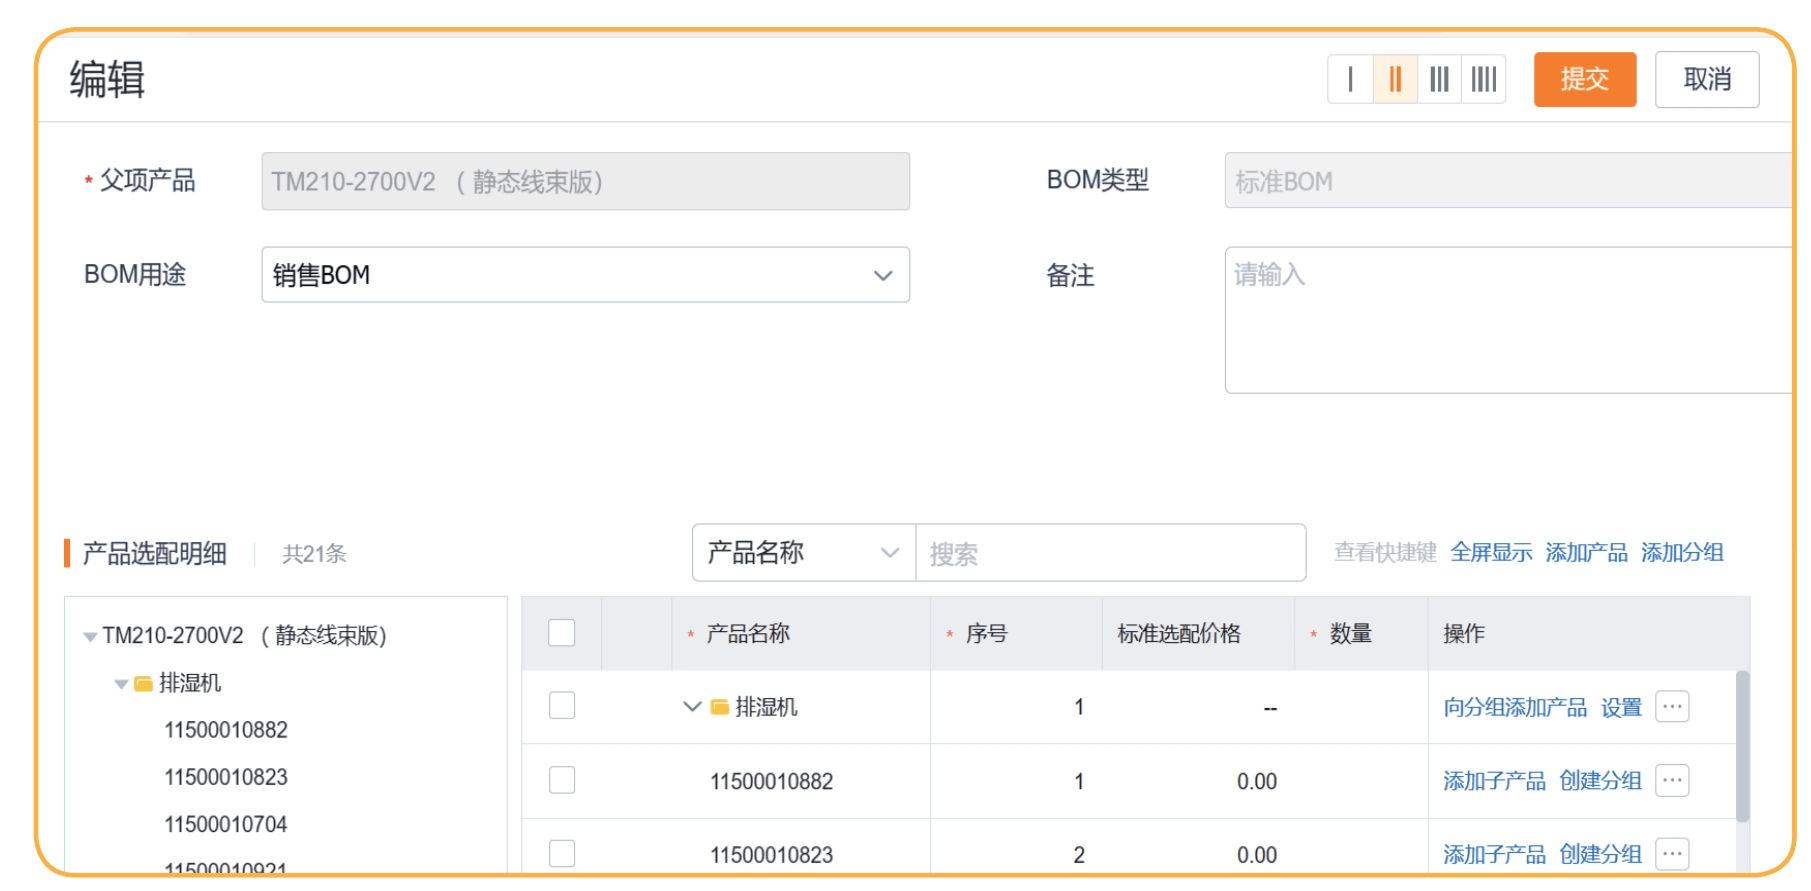The image size is (1811, 891).
Task: Click the 0.00 price in 11500010882 row
Action: coord(1257,782)
